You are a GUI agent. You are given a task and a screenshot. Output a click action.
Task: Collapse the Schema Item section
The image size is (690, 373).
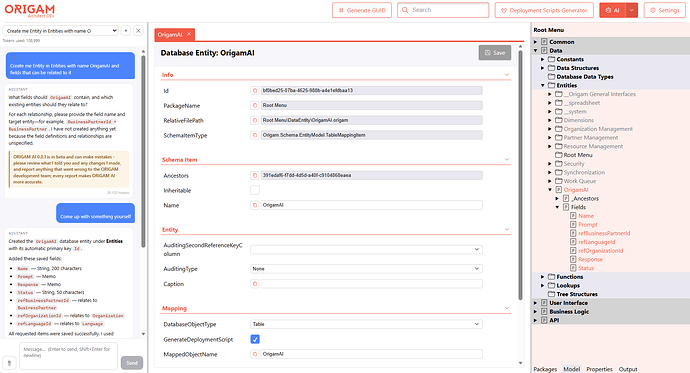[506, 159]
